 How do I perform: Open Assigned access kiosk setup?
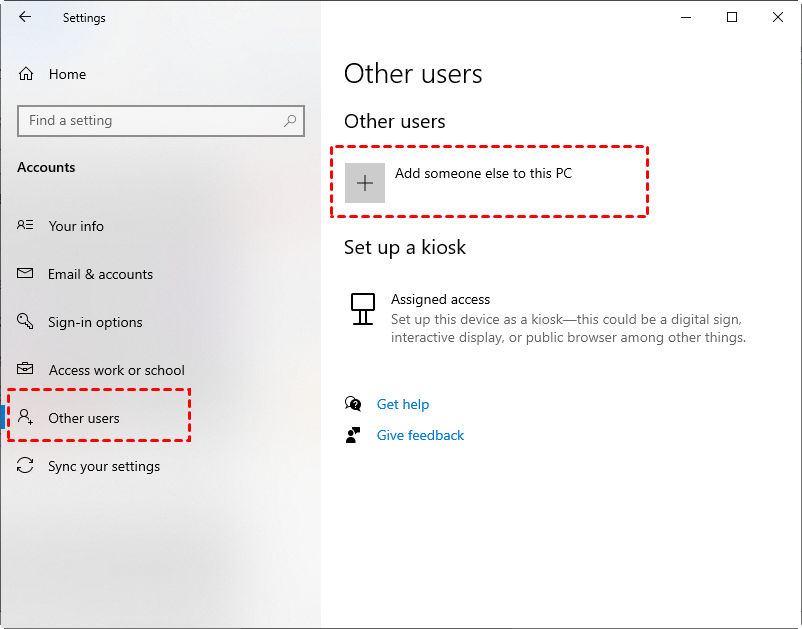pyautogui.click(x=440, y=299)
